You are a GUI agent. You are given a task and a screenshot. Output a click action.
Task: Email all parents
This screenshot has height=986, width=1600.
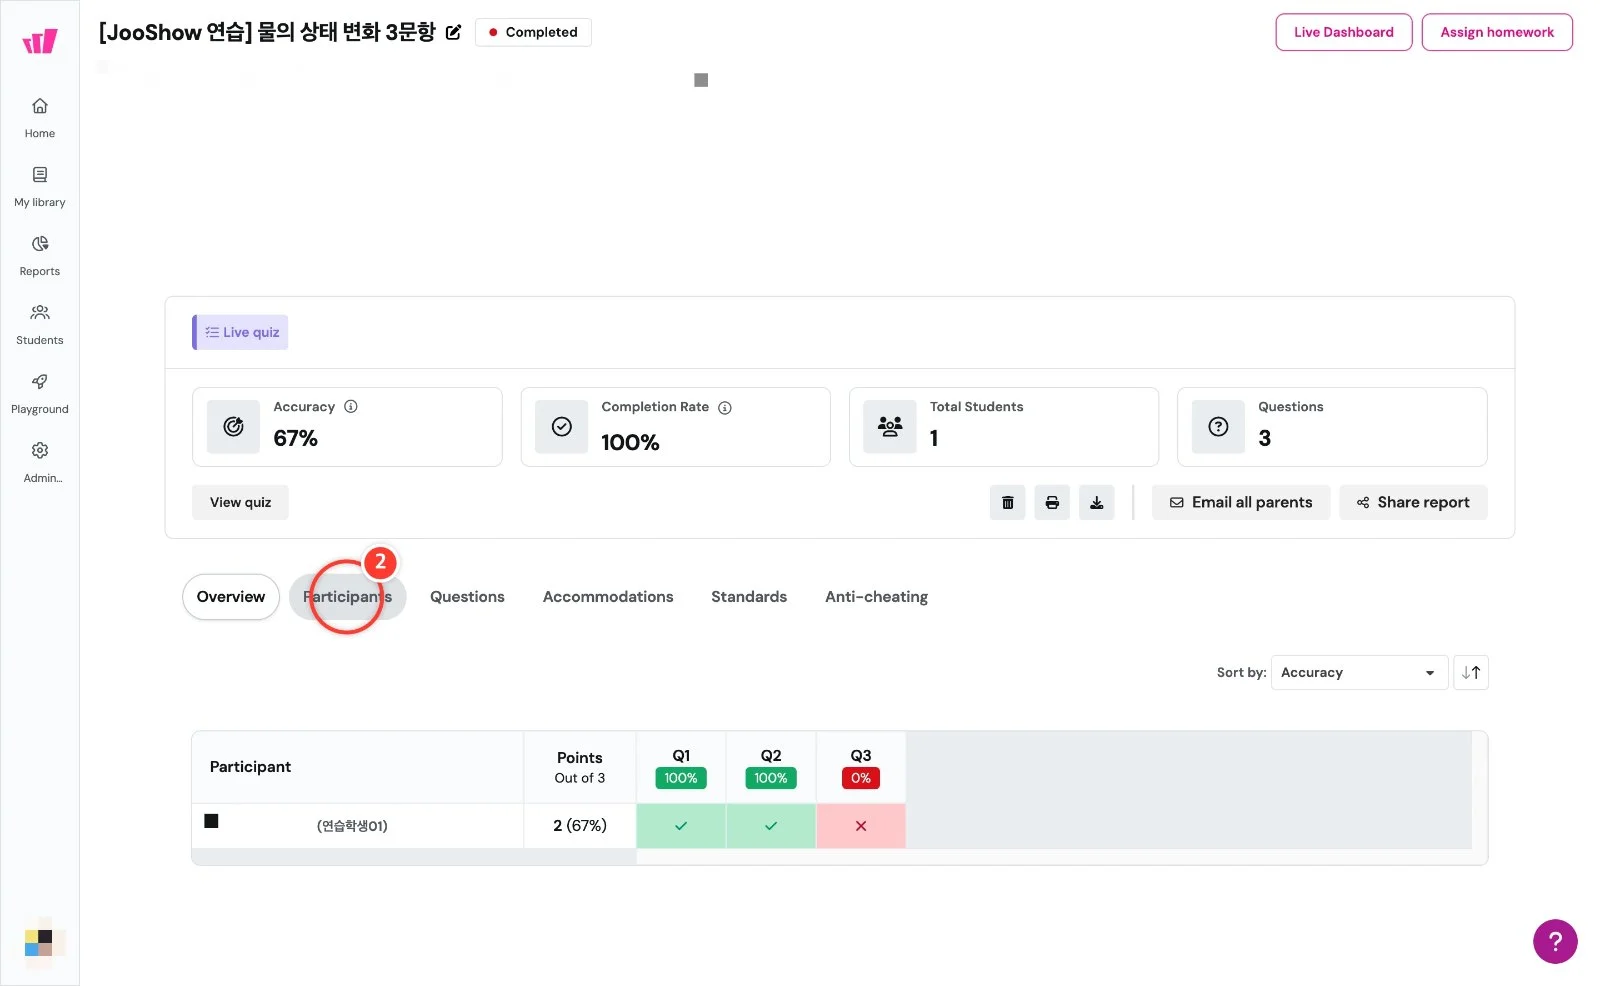click(1241, 502)
